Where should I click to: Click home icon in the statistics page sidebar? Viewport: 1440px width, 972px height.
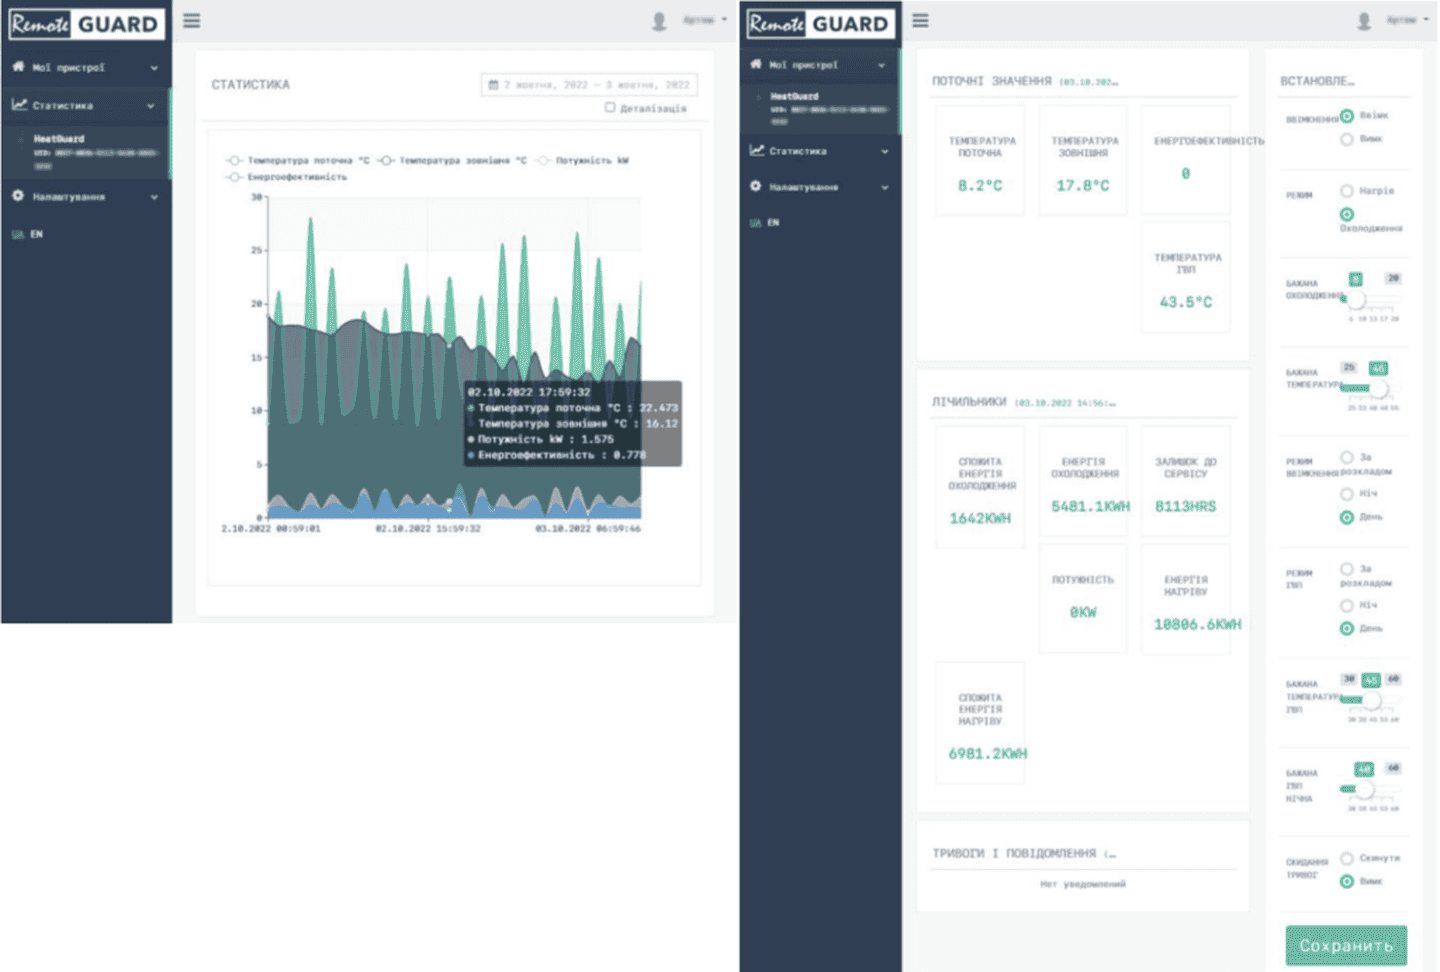(18, 67)
